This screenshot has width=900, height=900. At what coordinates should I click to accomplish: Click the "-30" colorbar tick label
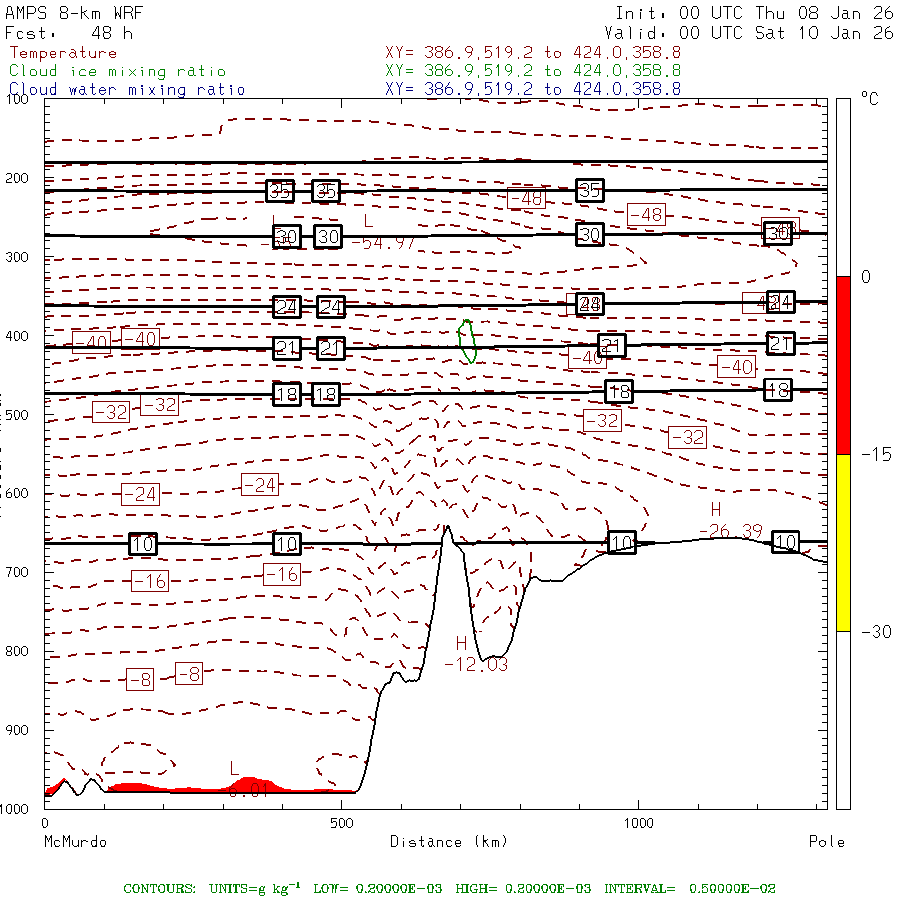pos(876,632)
